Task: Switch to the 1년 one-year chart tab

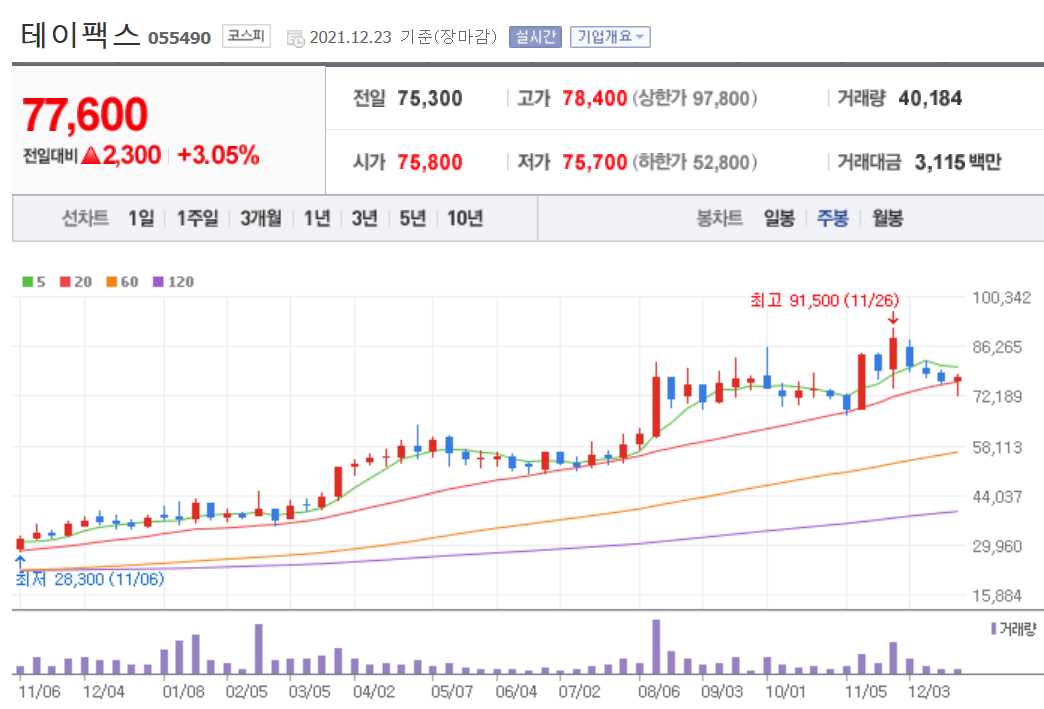Action: click(x=316, y=218)
